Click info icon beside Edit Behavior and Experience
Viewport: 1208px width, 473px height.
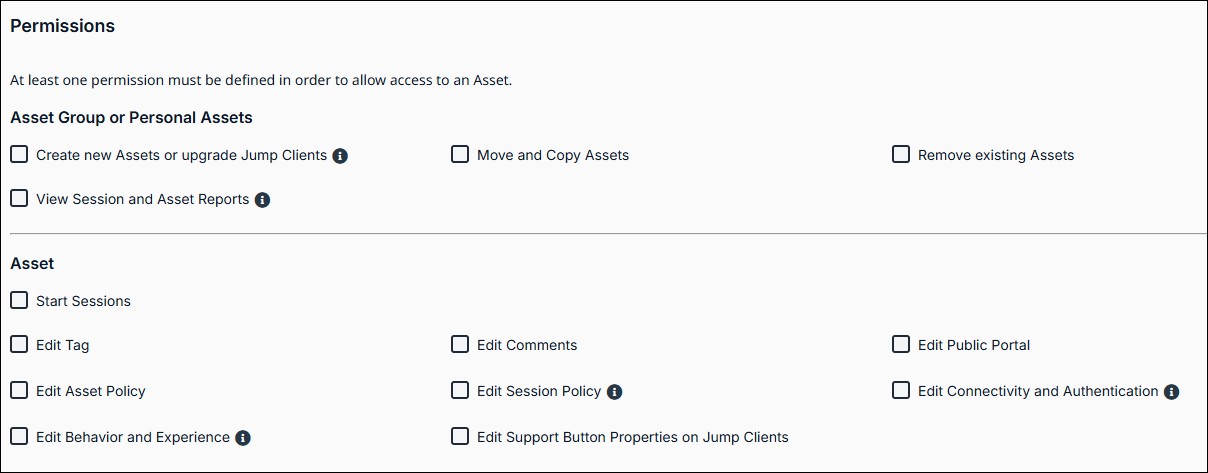(x=242, y=438)
